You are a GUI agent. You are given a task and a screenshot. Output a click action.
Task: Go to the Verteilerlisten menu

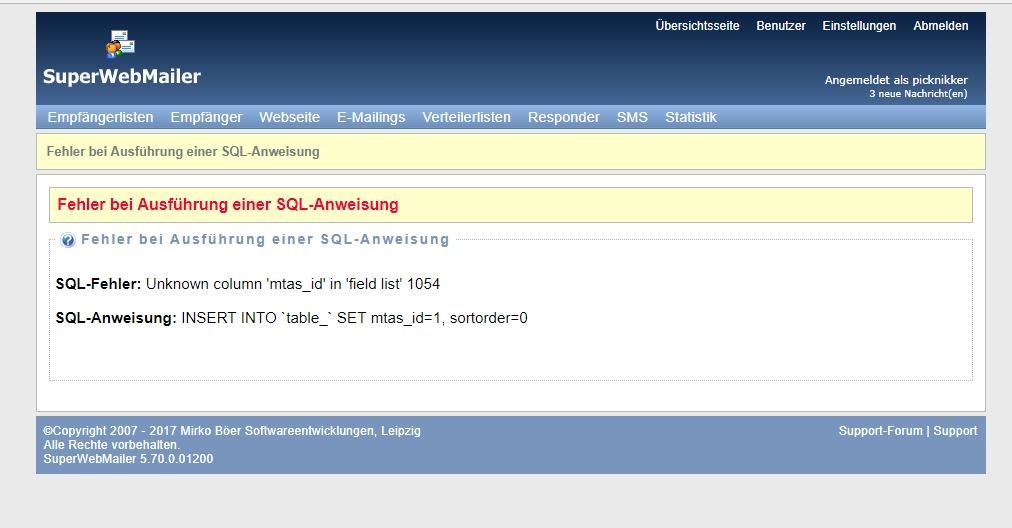466,117
